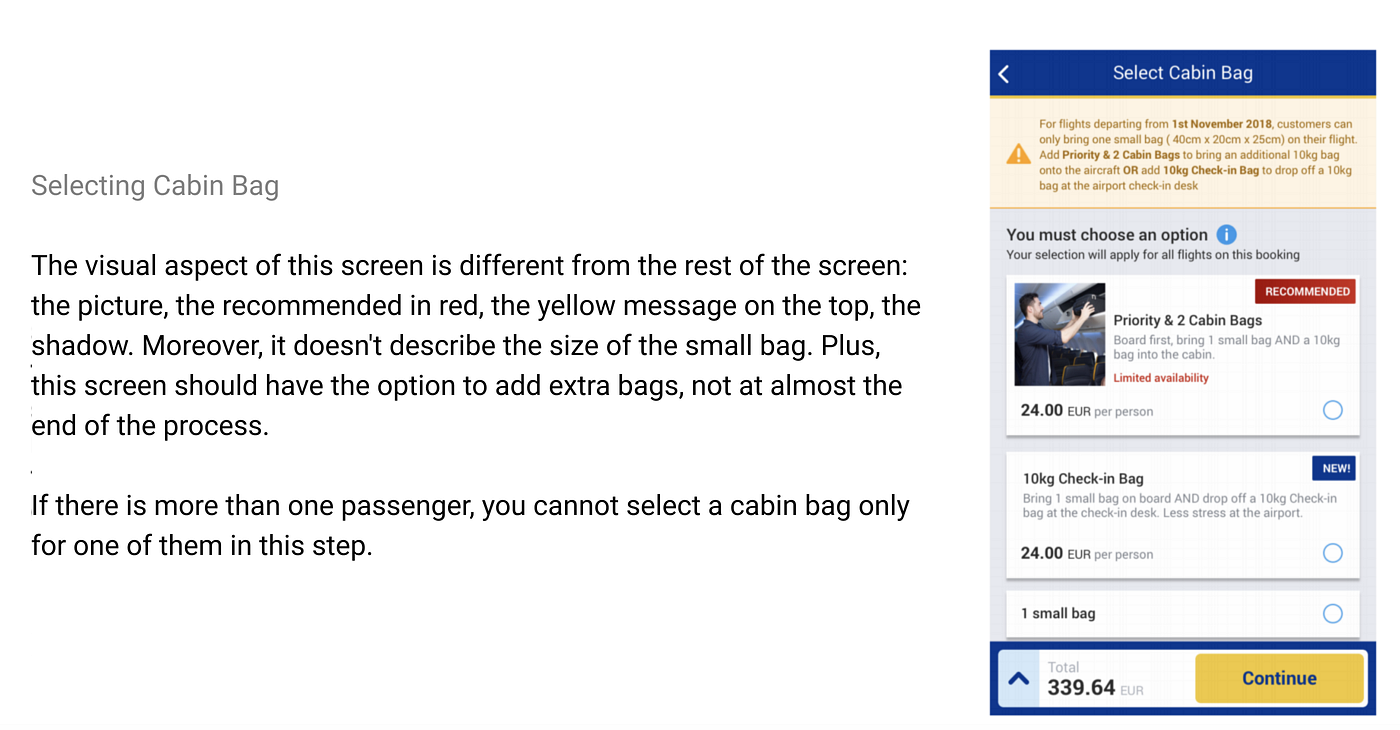Click the Priority & 2 Cabin Bags title

(x=1188, y=320)
